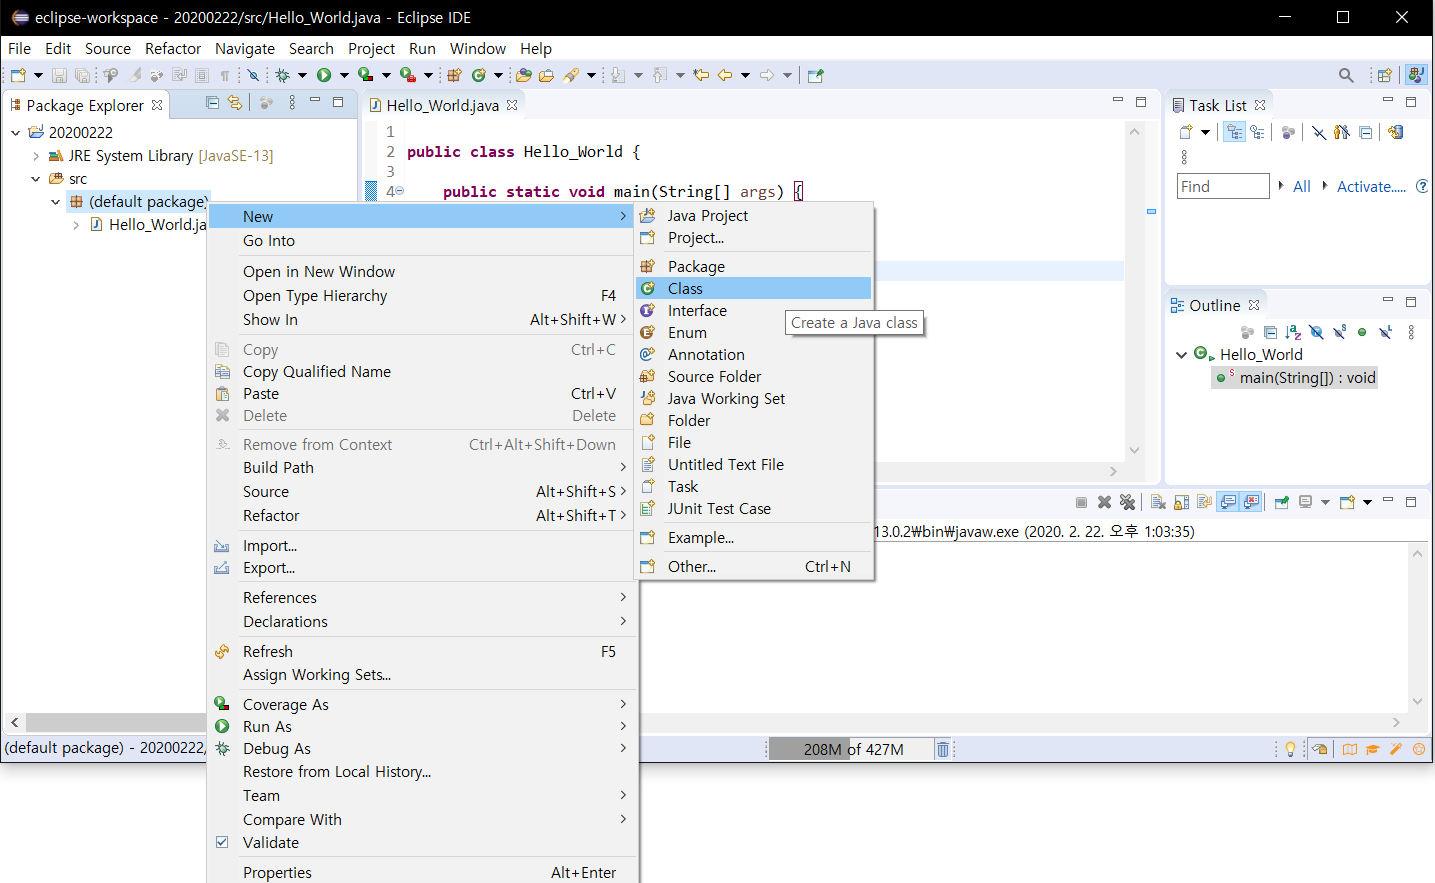This screenshot has width=1435, height=883.
Task: Select JUnit Test Case in New submenu
Action: [754, 508]
